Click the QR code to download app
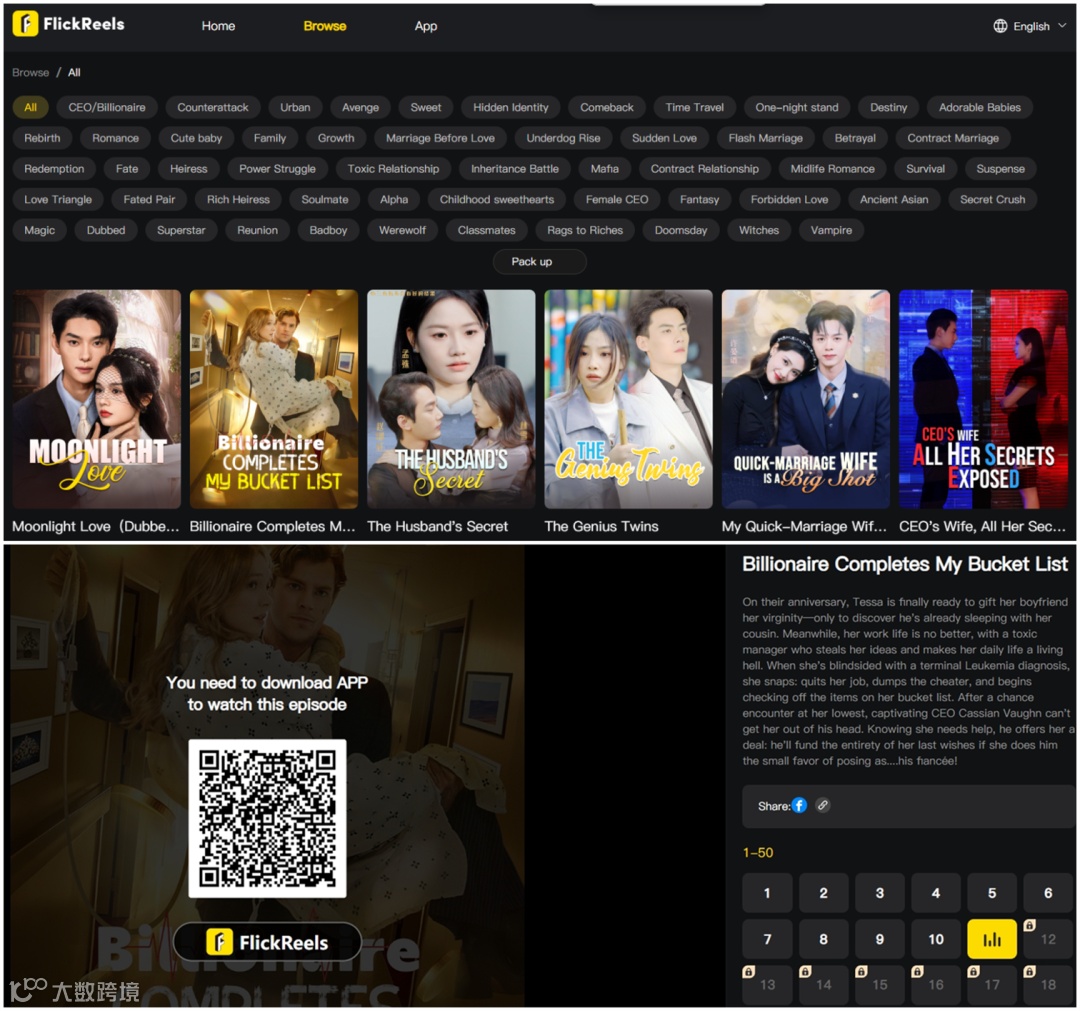 click(x=267, y=818)
